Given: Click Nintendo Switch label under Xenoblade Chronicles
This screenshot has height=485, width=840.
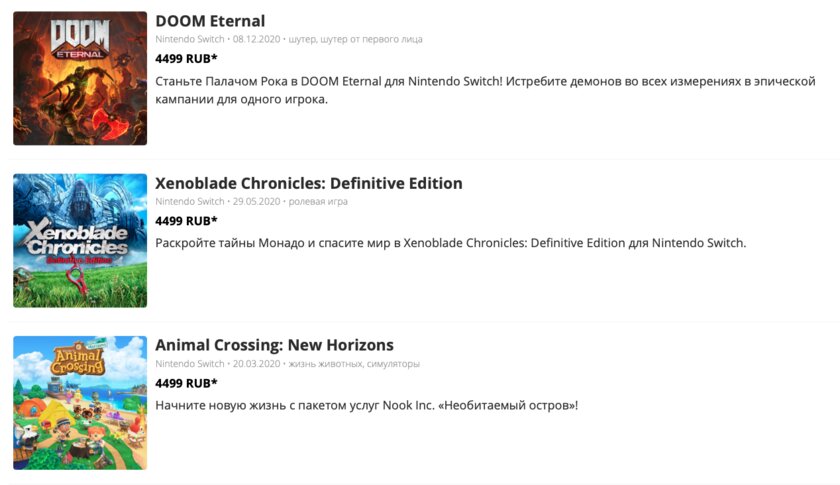Looking at the screenshot, I should tap(190, 202).
